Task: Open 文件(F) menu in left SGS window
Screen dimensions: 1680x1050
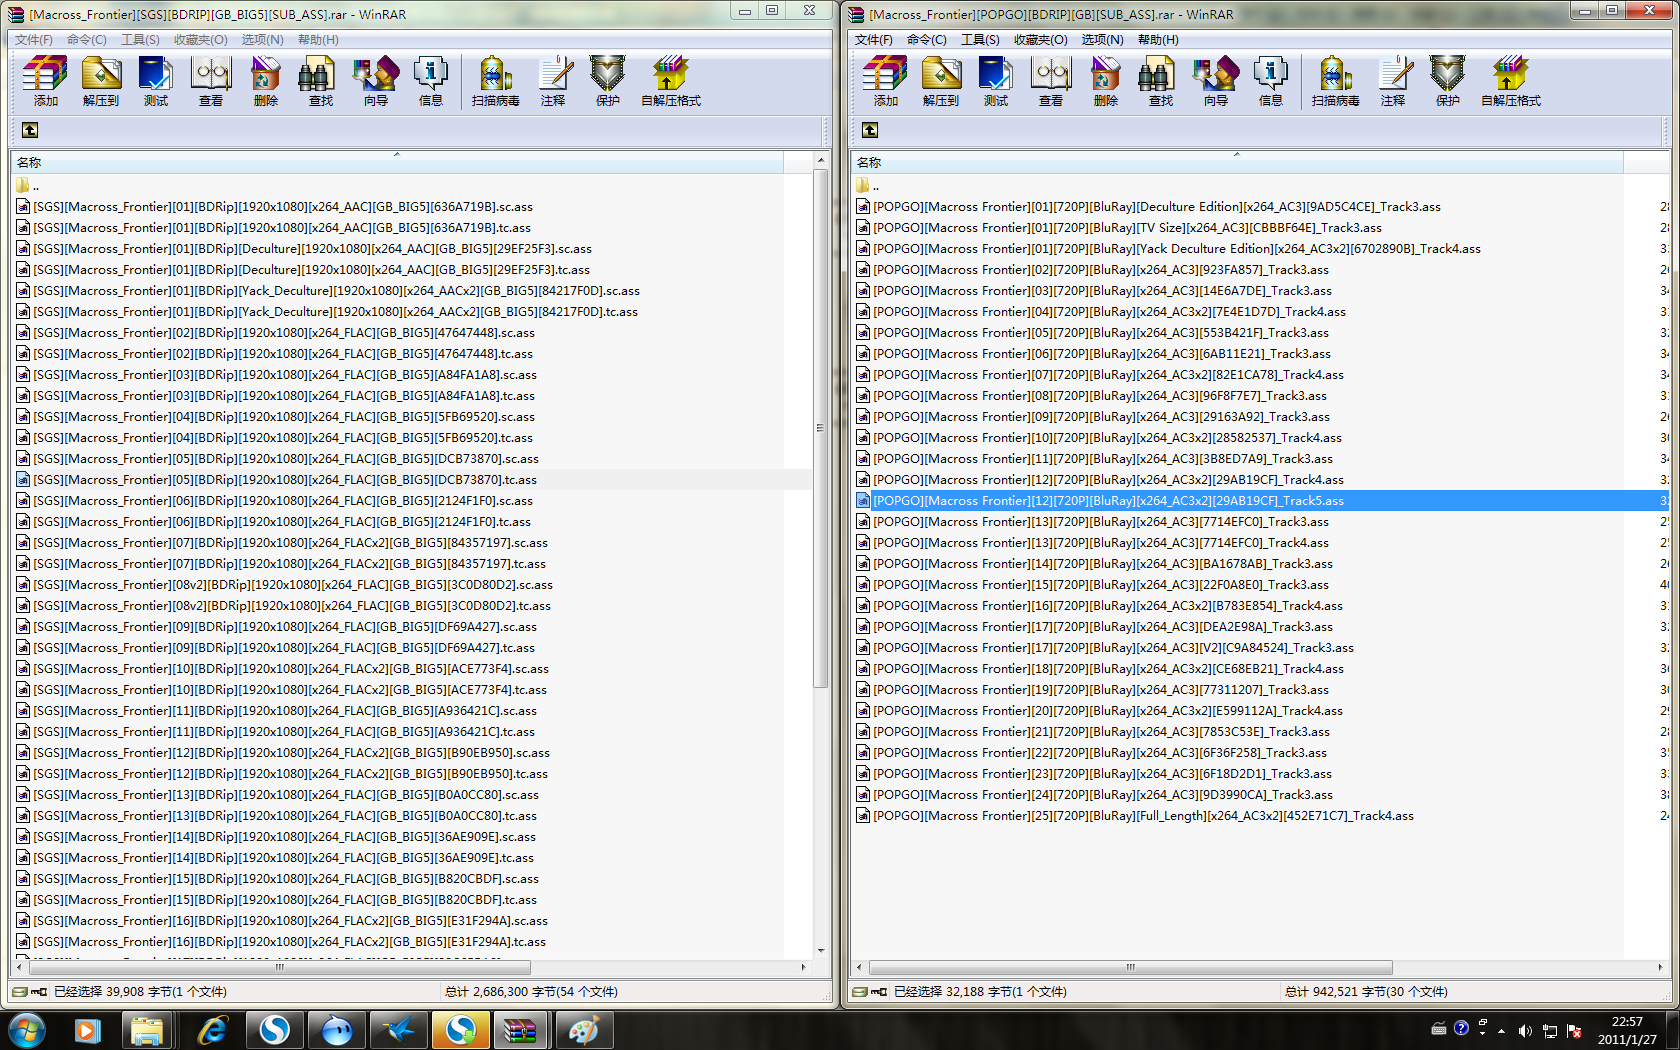Action: pos(33,40)
